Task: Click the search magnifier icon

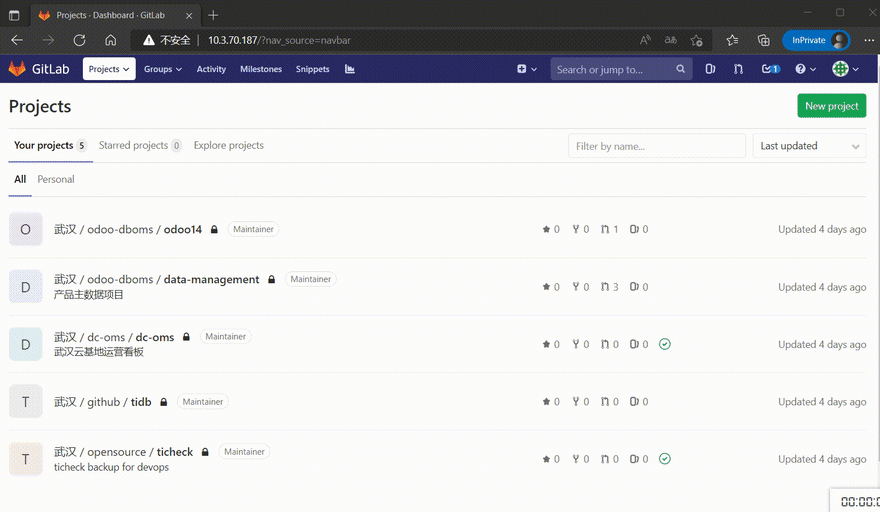Action: [680, 69]
